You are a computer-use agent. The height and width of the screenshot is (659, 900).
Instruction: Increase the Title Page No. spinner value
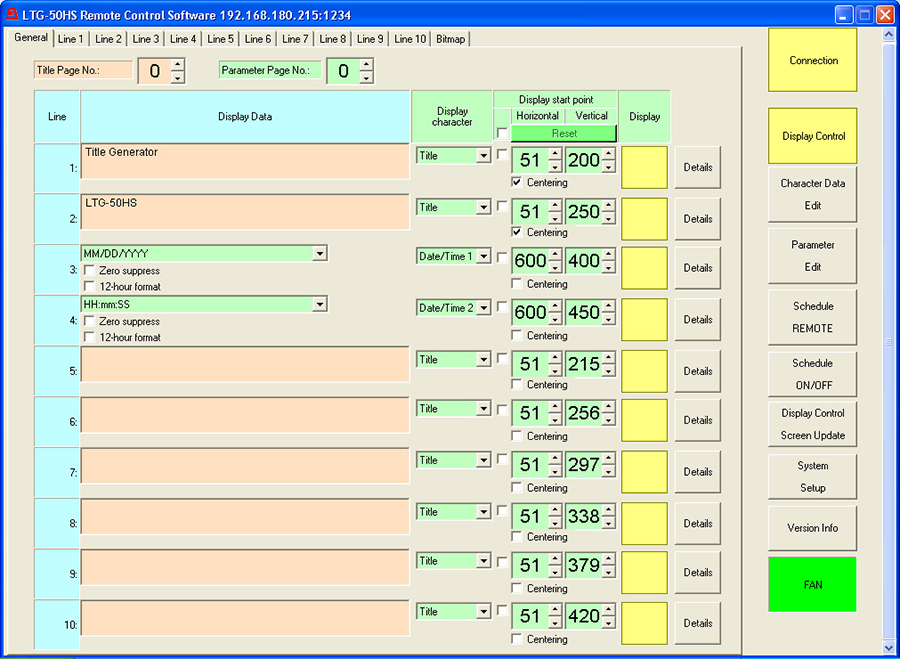click(177, 65)
